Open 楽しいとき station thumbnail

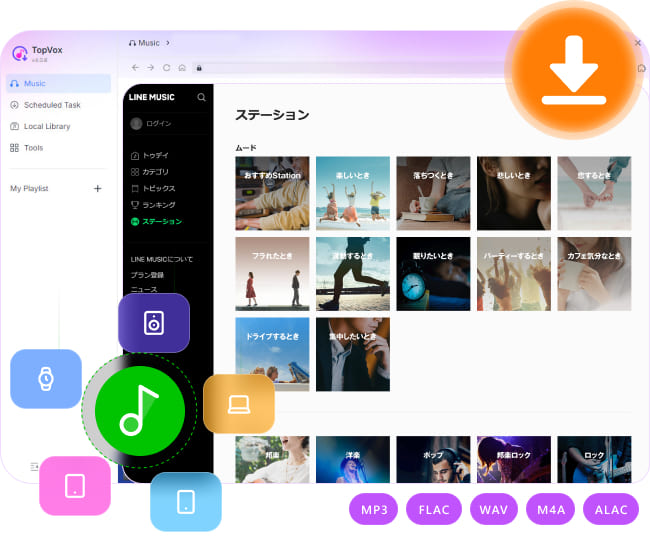(353, 193)
